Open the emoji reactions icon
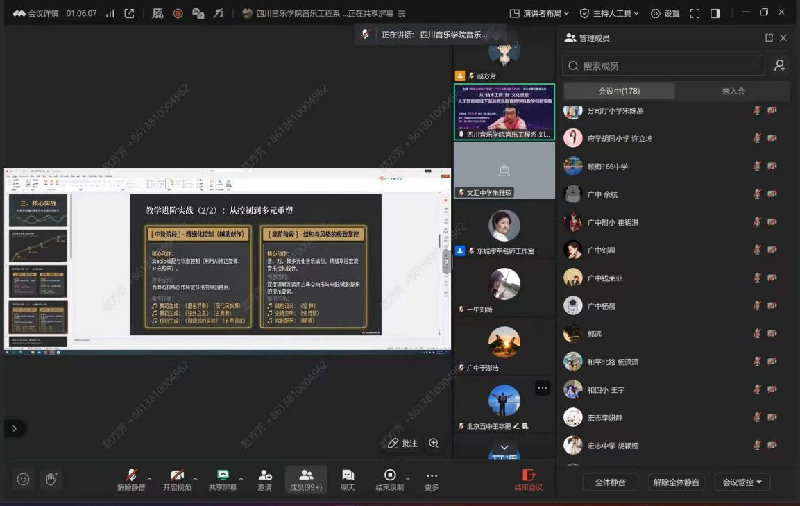This screenshot has height=506, width=800. 22,480
